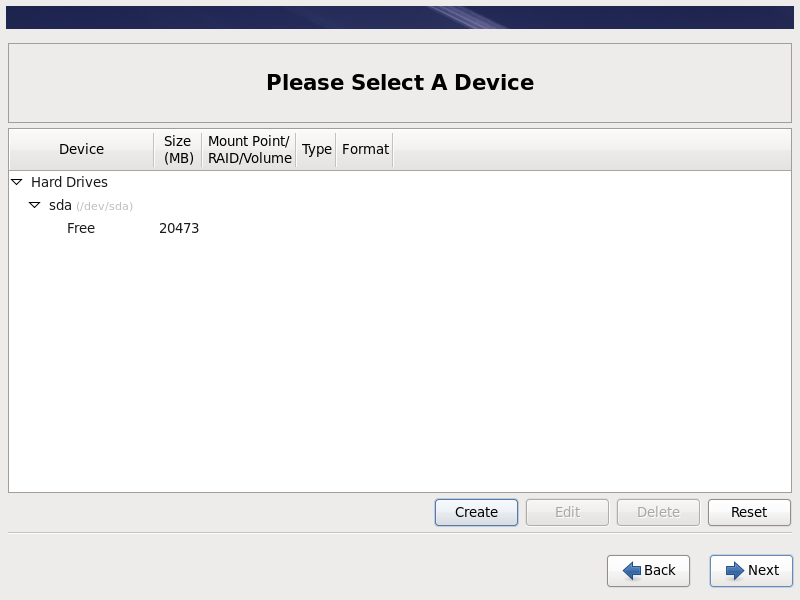Click the blue left arrow icon on Back
Viewport: 800px width, 600px height.
631,570
